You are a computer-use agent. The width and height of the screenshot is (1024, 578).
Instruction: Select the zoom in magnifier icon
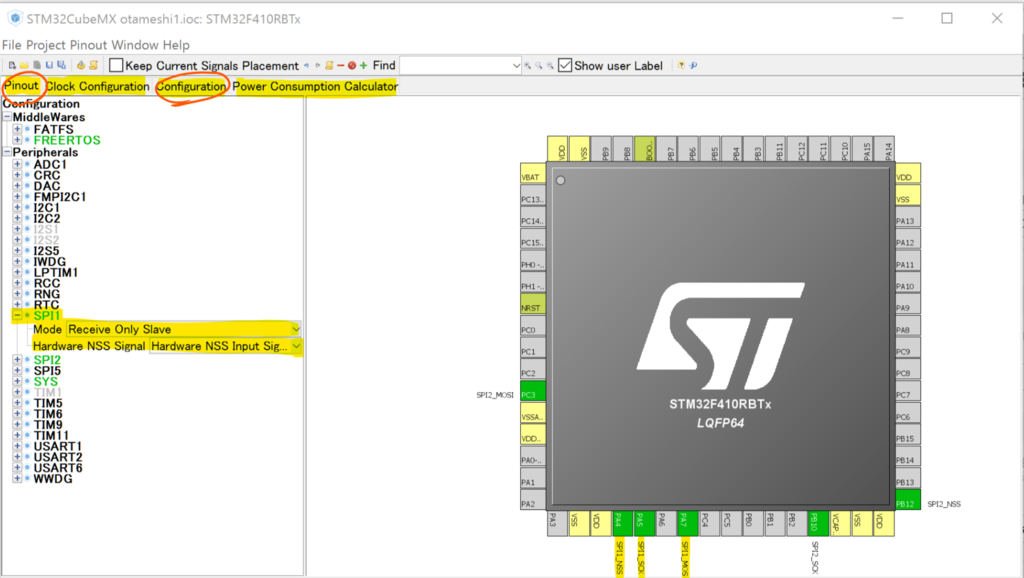pos(527,65)
